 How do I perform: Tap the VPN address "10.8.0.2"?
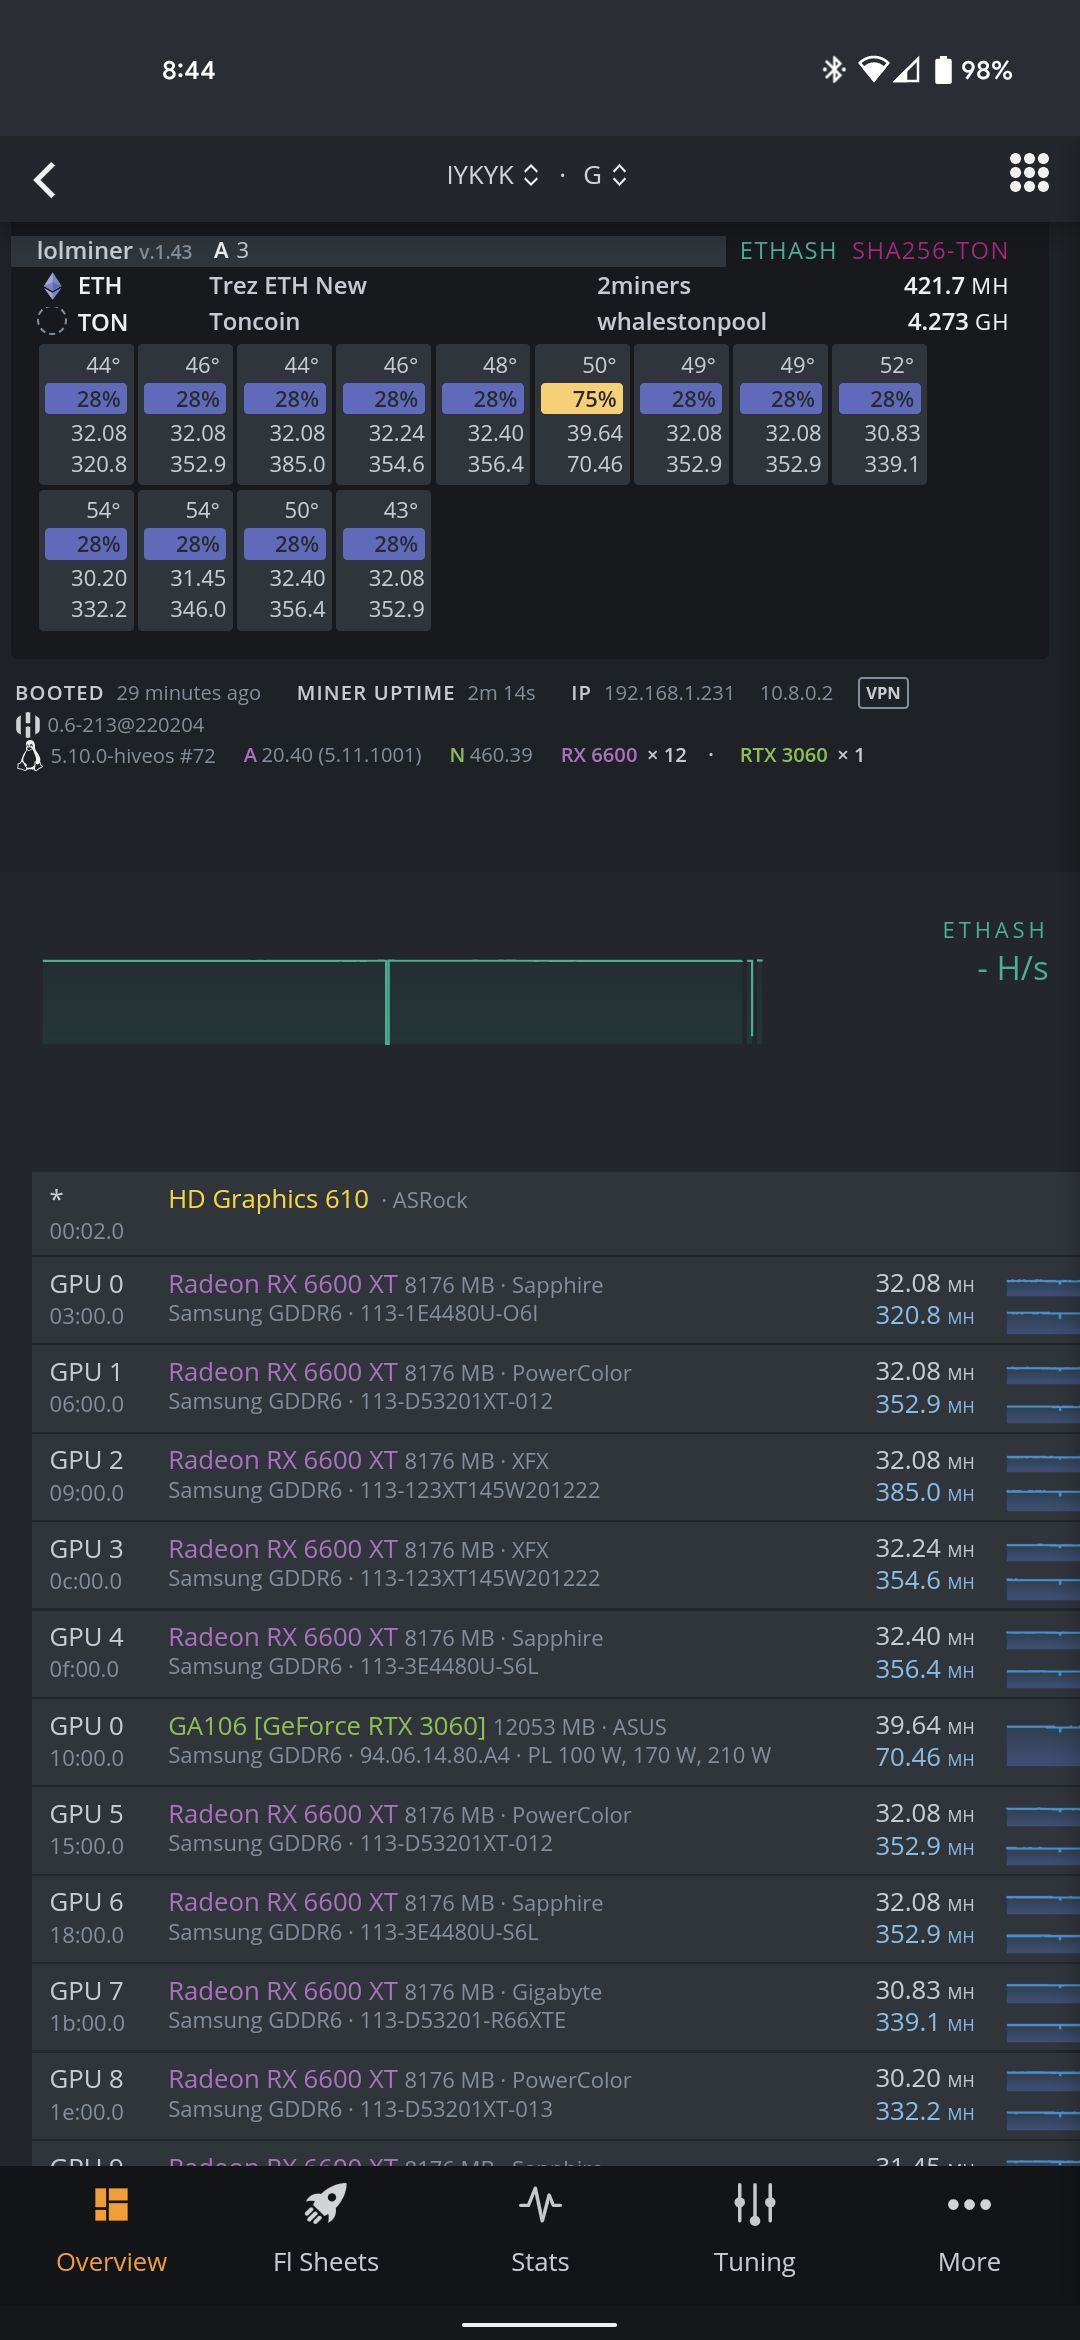(x=796, y=693)
